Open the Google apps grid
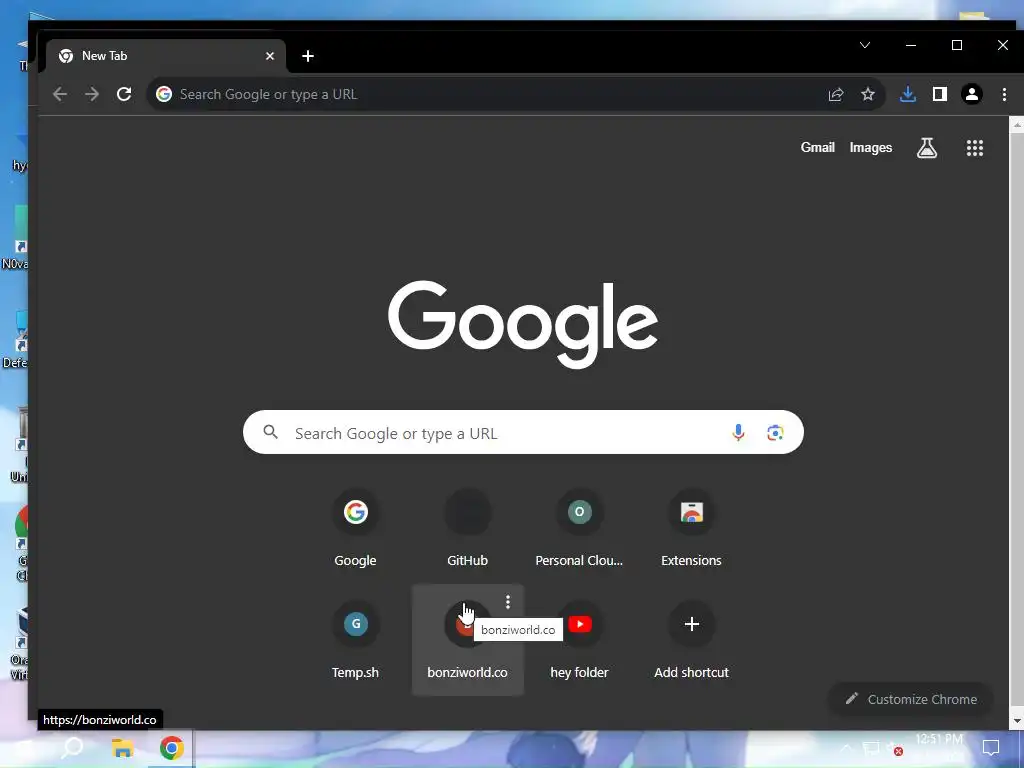This screenshot has height=768, width=1024. (x=974, y=148)
